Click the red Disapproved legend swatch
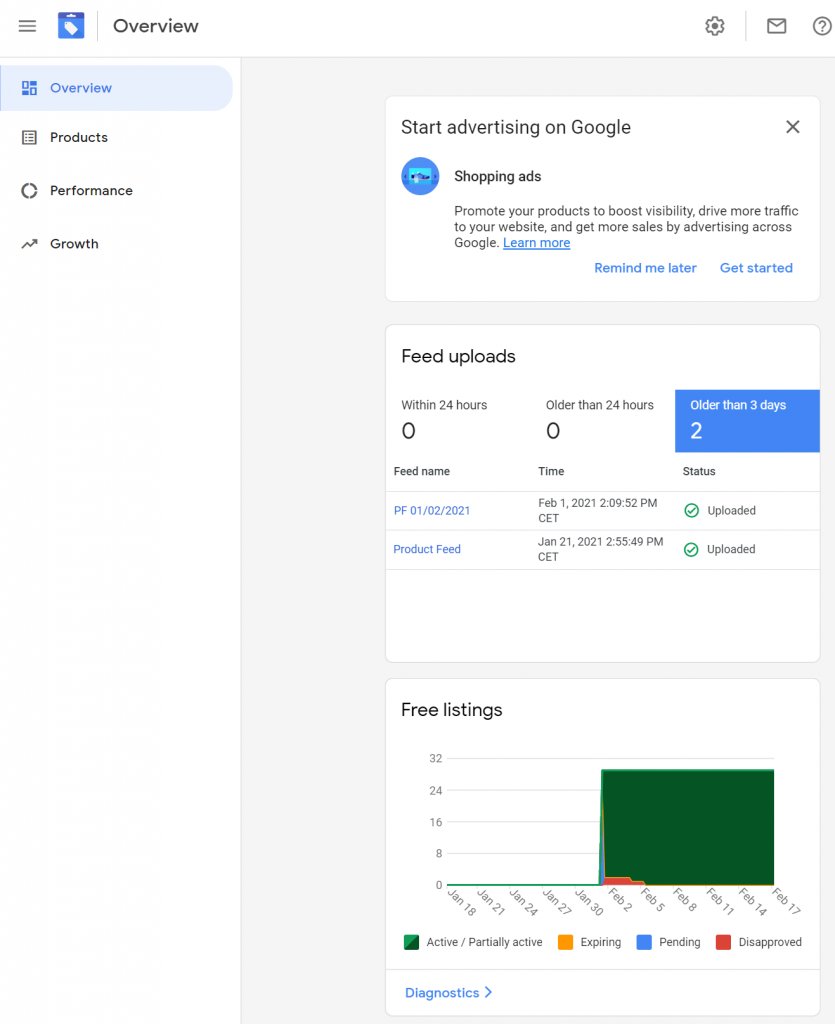 click(x=723, y=942)
